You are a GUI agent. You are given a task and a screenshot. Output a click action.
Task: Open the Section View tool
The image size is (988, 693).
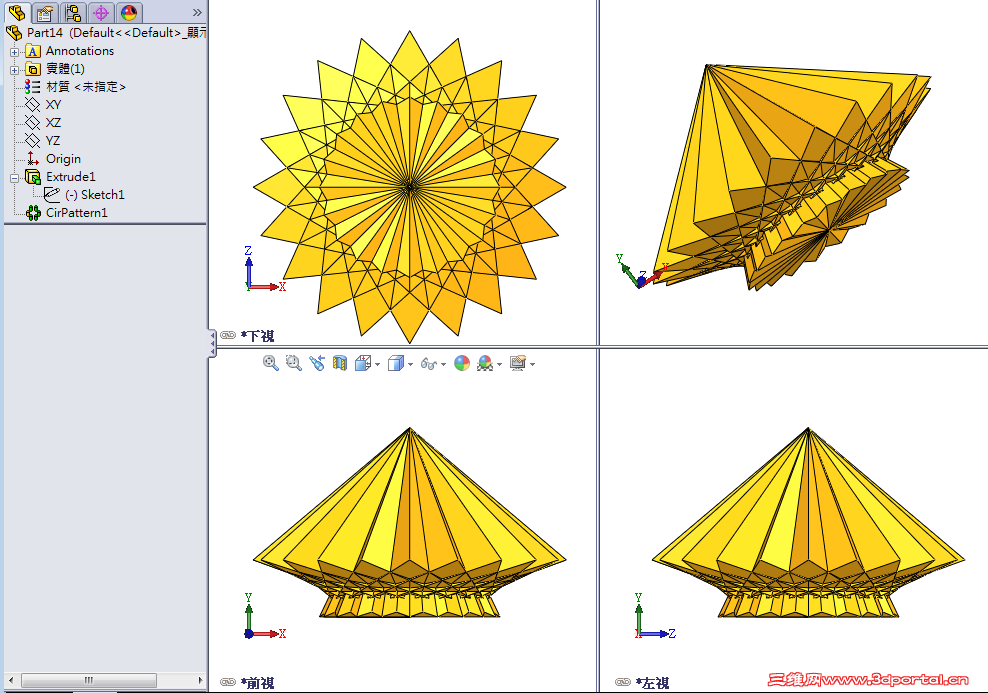point(340,363)
